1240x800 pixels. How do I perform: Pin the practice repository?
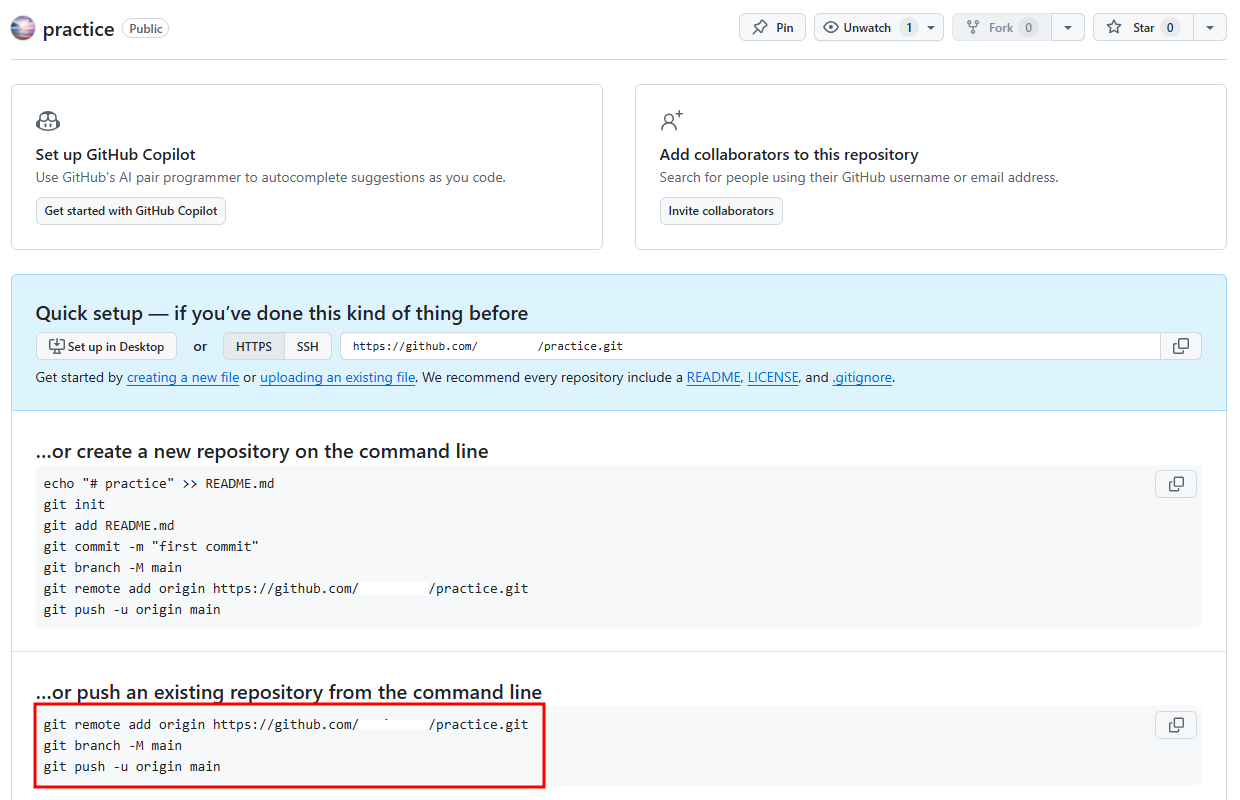coord(772,28)
